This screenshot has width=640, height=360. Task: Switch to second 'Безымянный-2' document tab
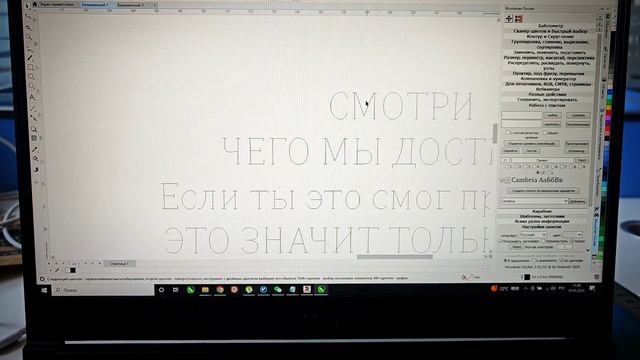coord(131,5)
